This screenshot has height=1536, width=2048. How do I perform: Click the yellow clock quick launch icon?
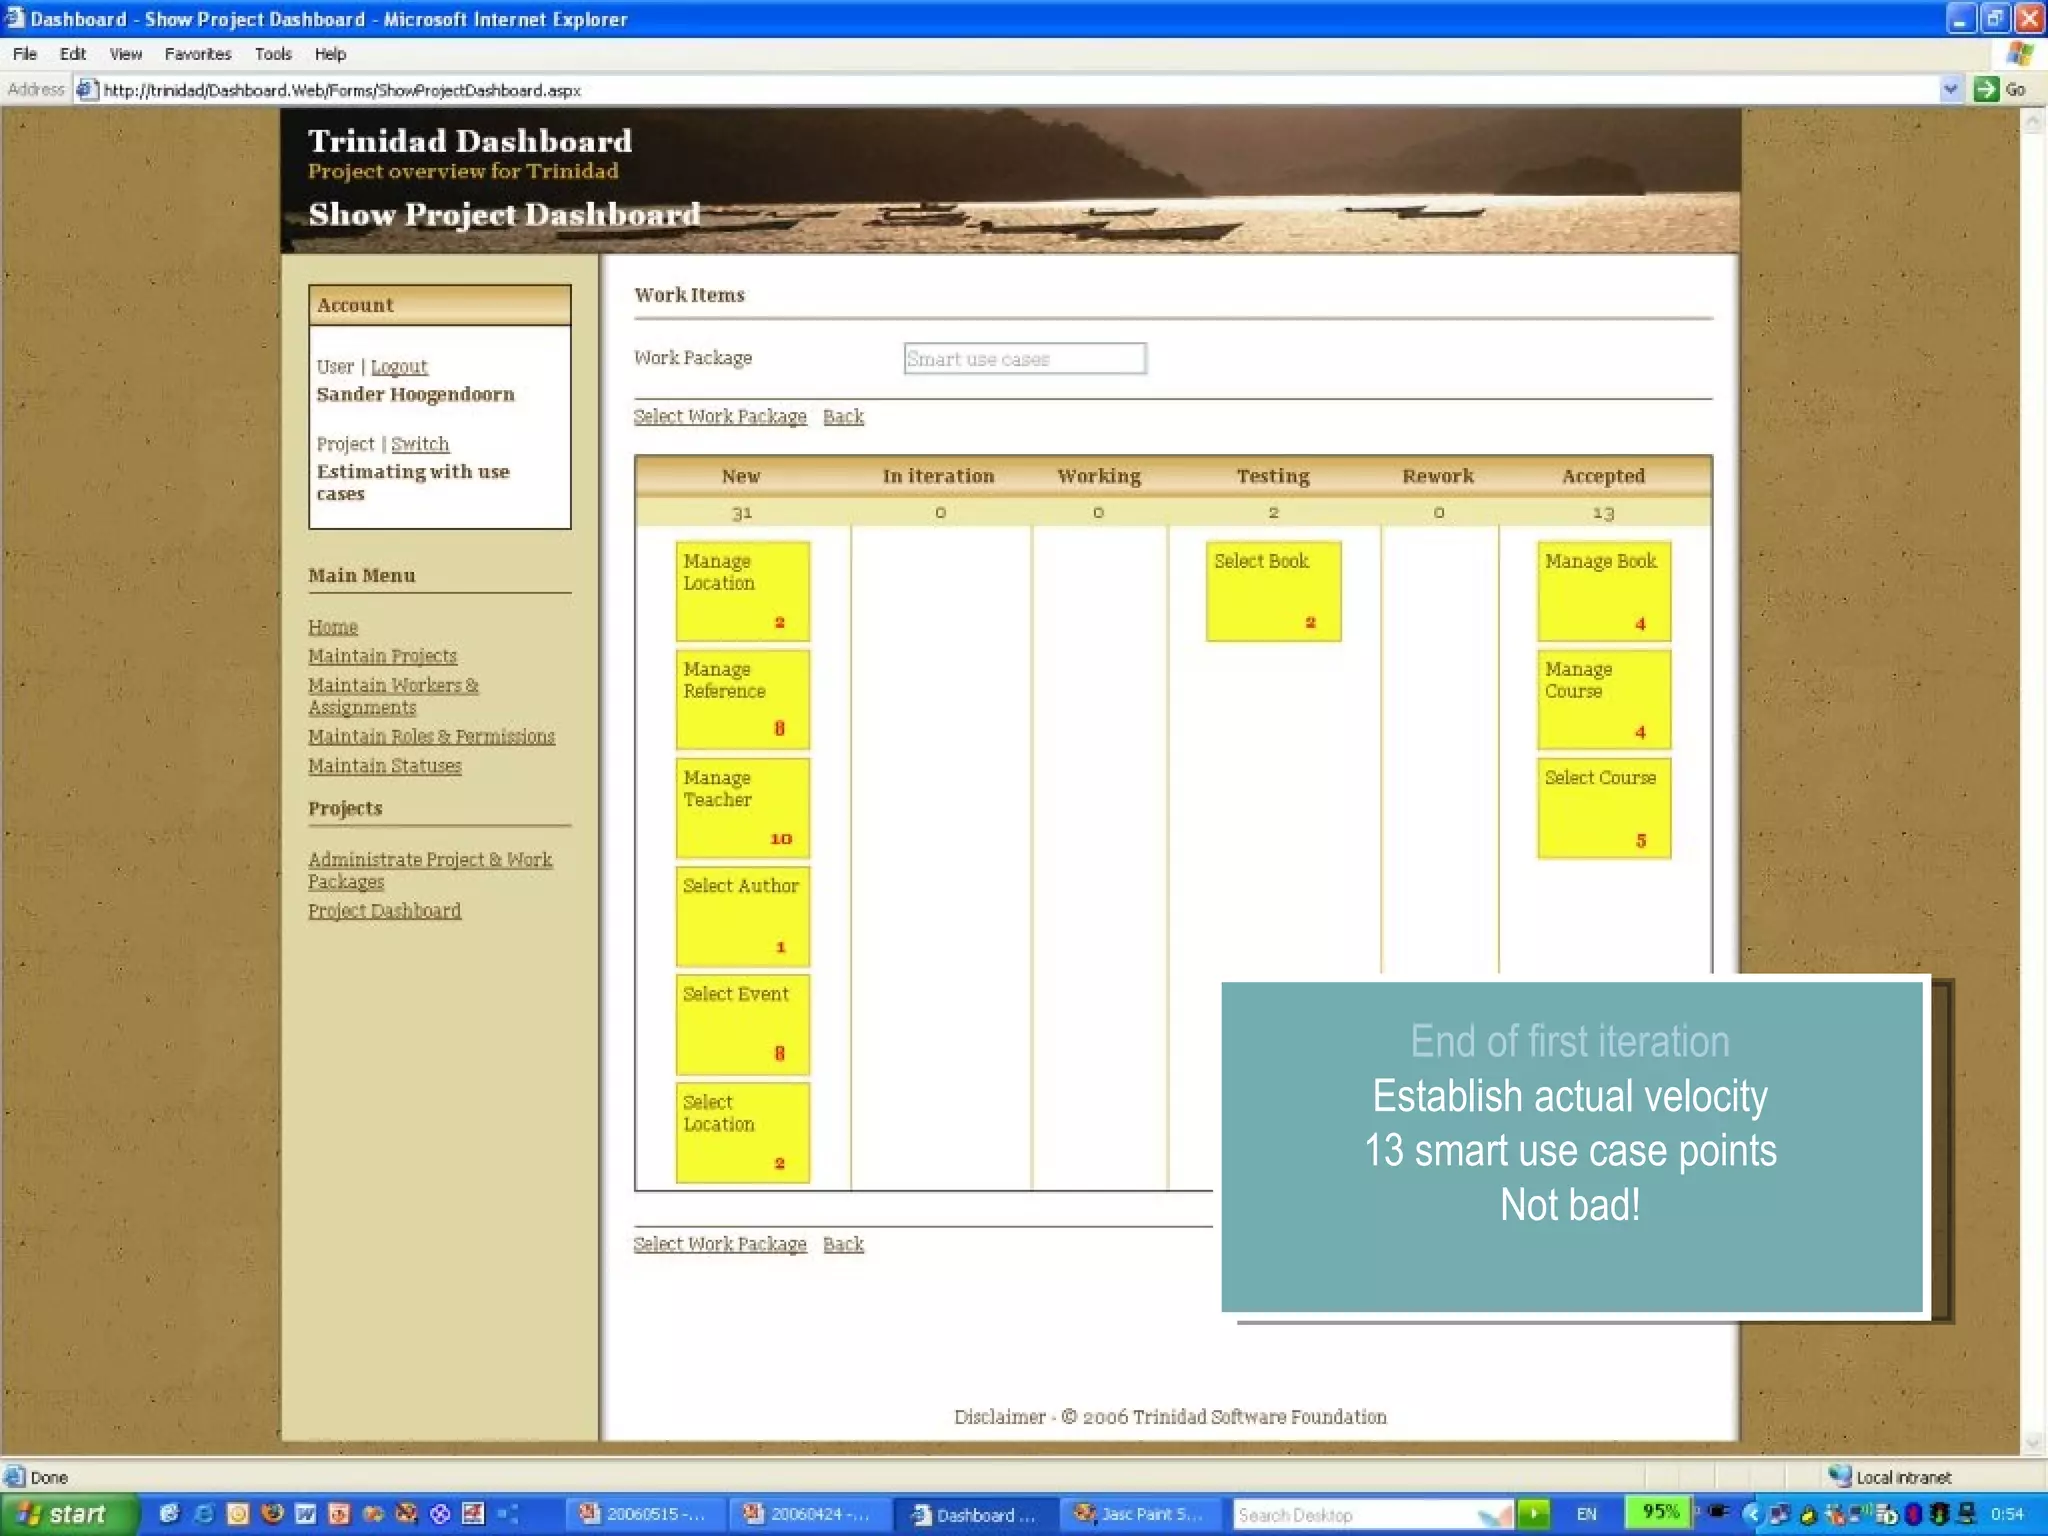238,1514
